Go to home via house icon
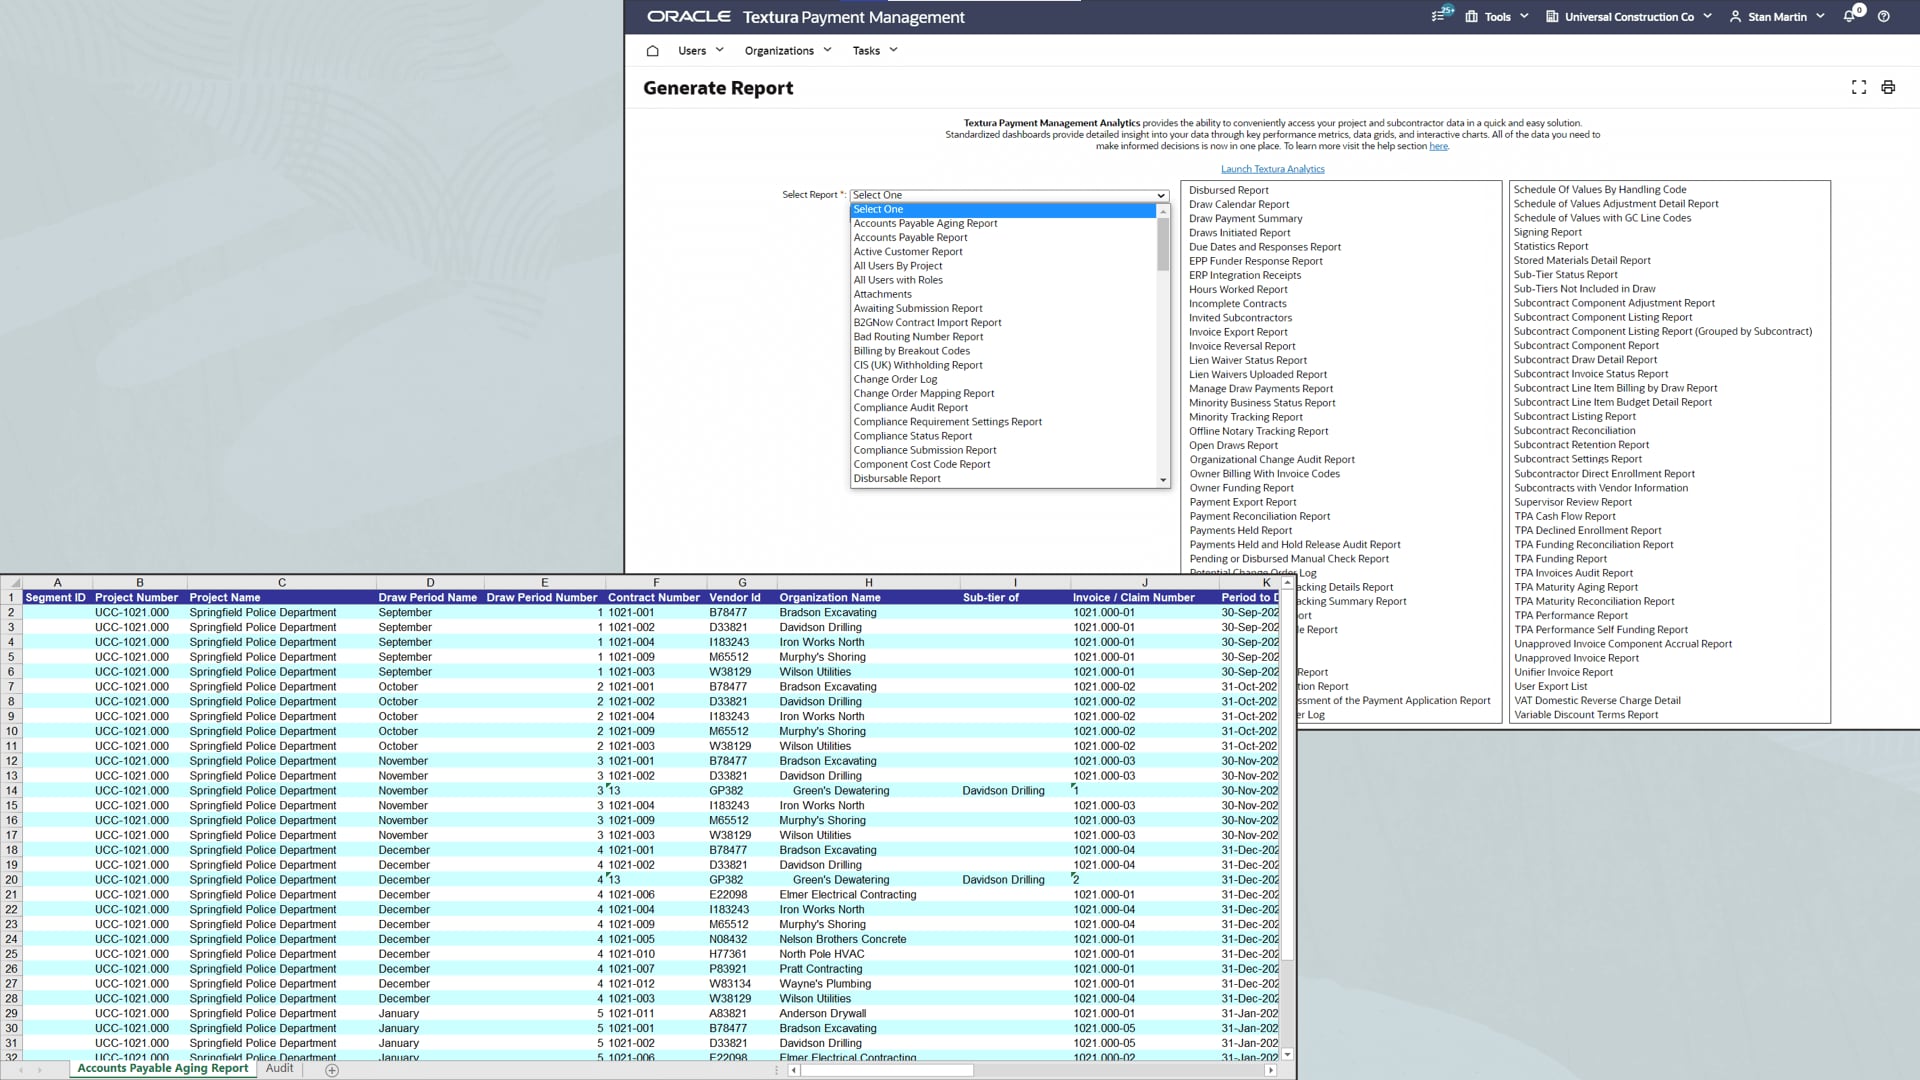 point(653,51)
